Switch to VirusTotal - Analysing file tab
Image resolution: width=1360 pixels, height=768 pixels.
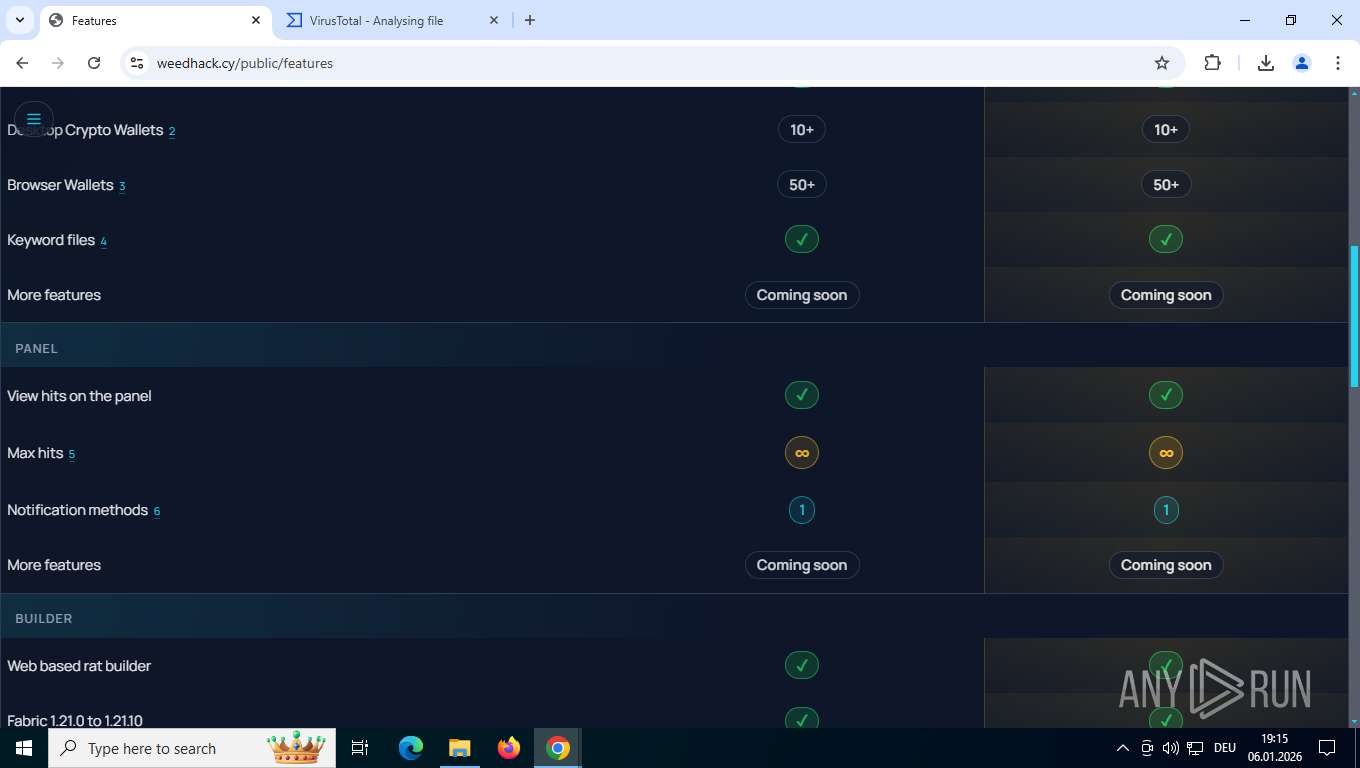pos(392,20)
